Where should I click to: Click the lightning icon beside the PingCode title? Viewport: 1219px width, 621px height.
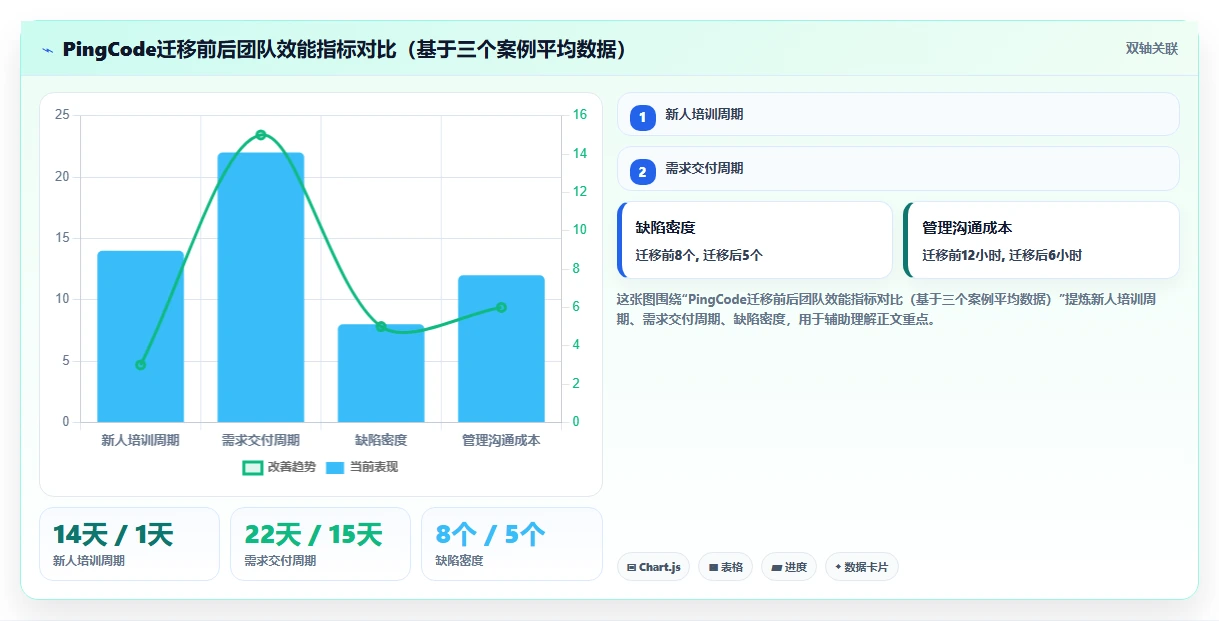48,50
